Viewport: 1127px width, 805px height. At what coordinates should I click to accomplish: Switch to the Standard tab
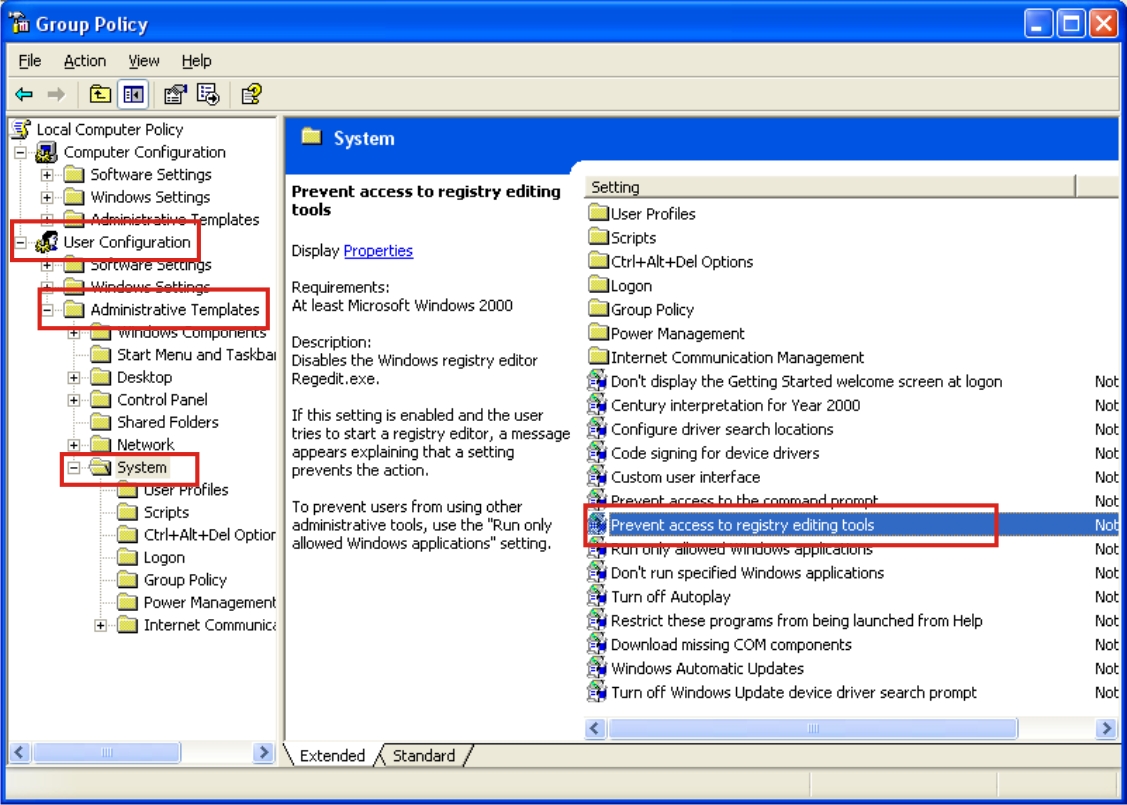pyautogui.click(x=424, y=755)
